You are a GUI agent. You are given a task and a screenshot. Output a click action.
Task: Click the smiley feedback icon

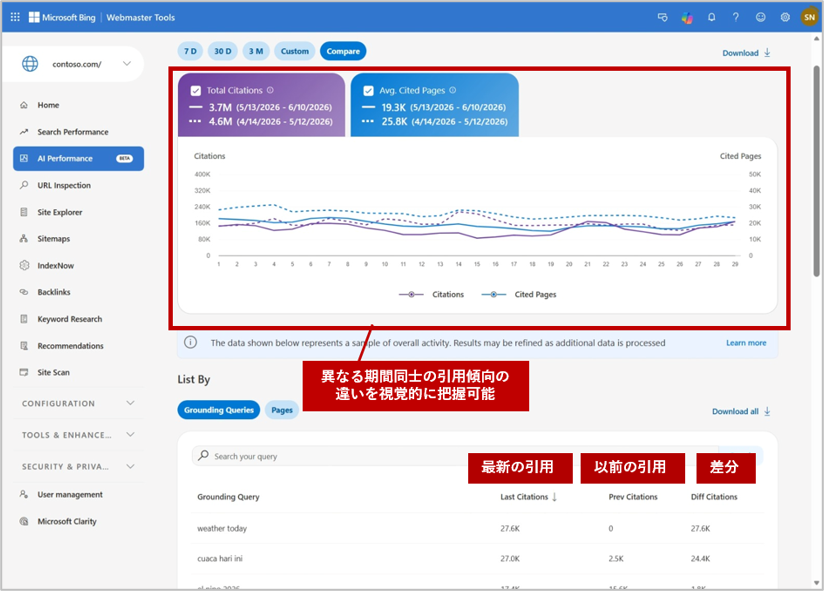click(x=760, y=17)
